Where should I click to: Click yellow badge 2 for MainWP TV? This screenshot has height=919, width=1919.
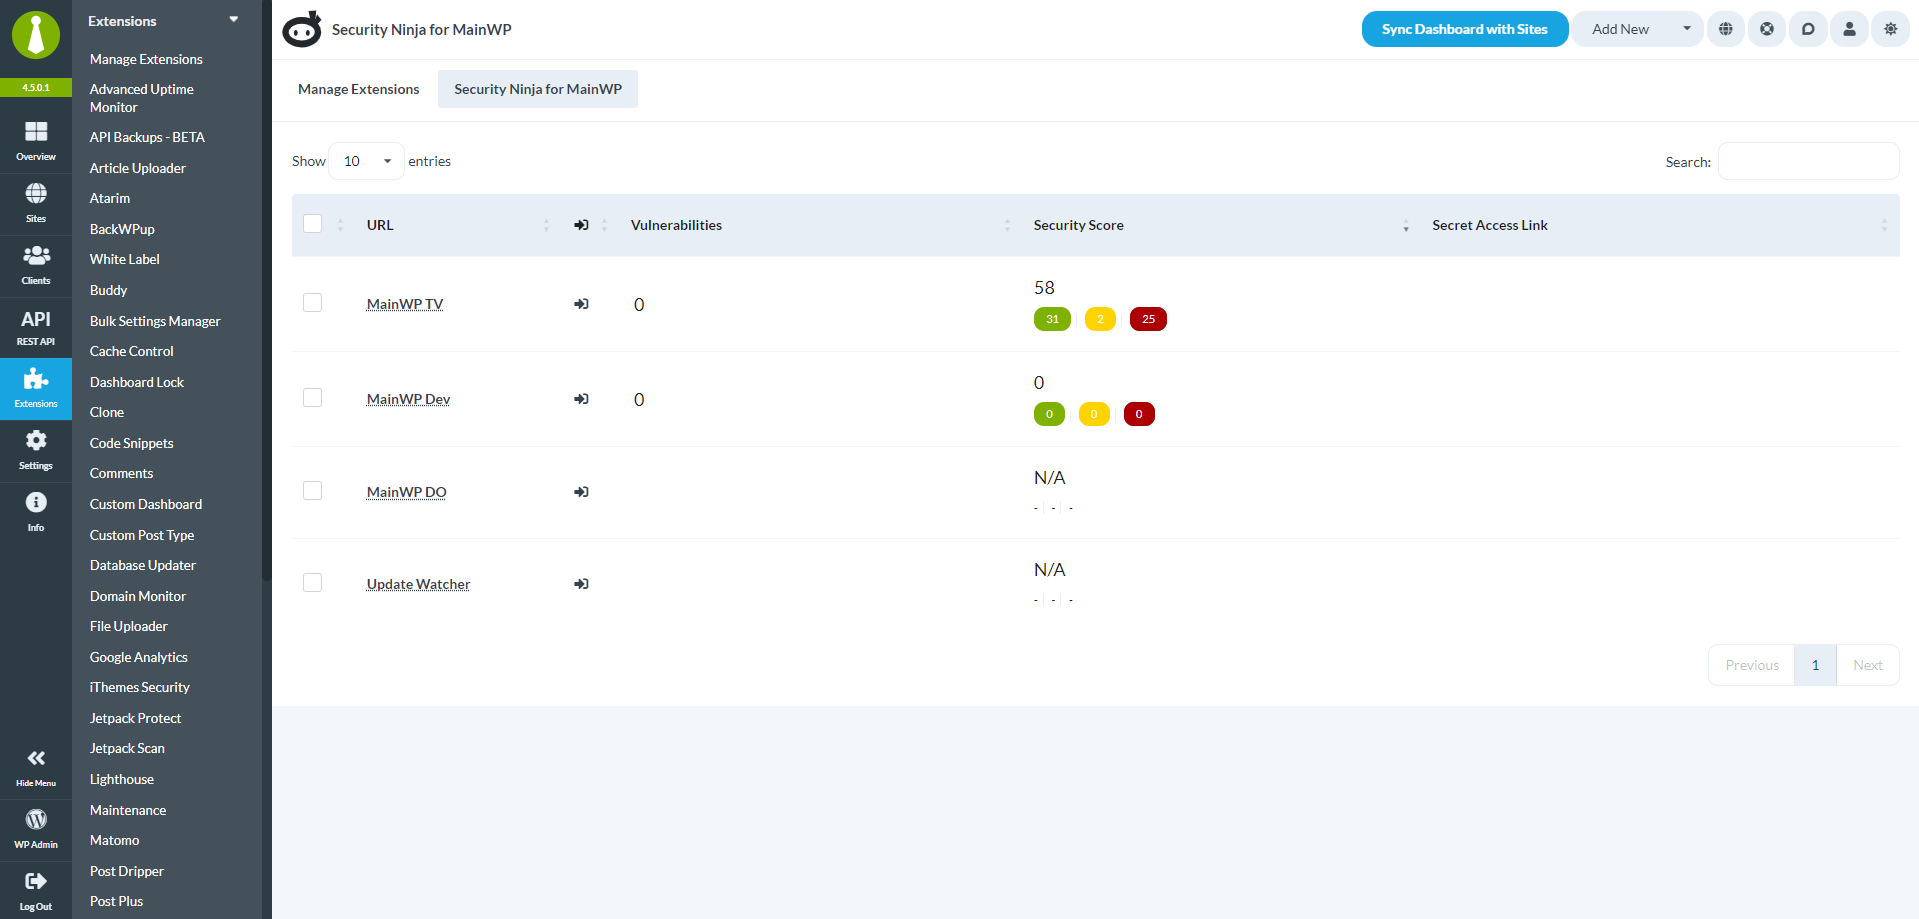pyautogui.click(x=1100, y=319)
